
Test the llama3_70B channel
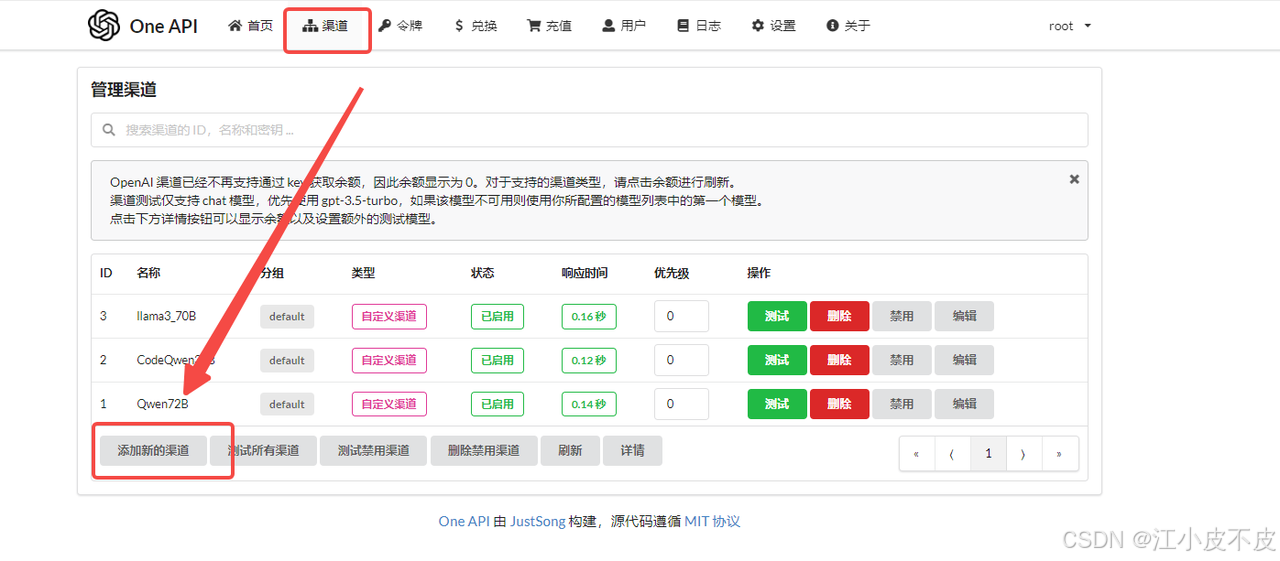point(777,316)
